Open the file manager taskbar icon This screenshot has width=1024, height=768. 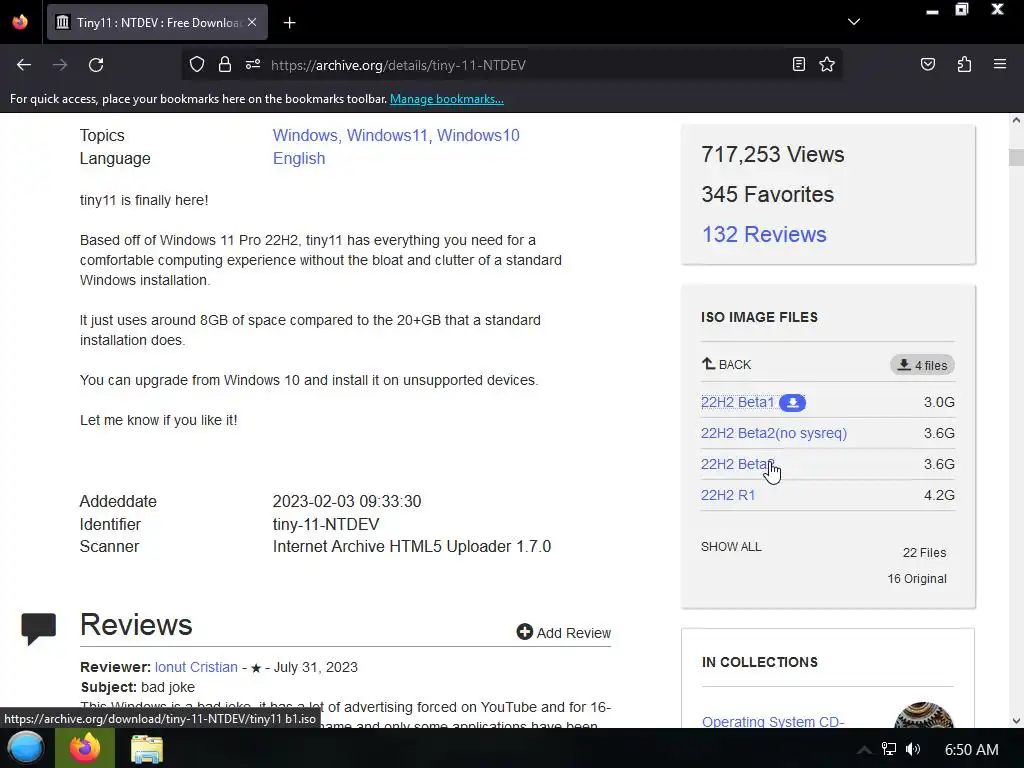(x=146, y=749)
